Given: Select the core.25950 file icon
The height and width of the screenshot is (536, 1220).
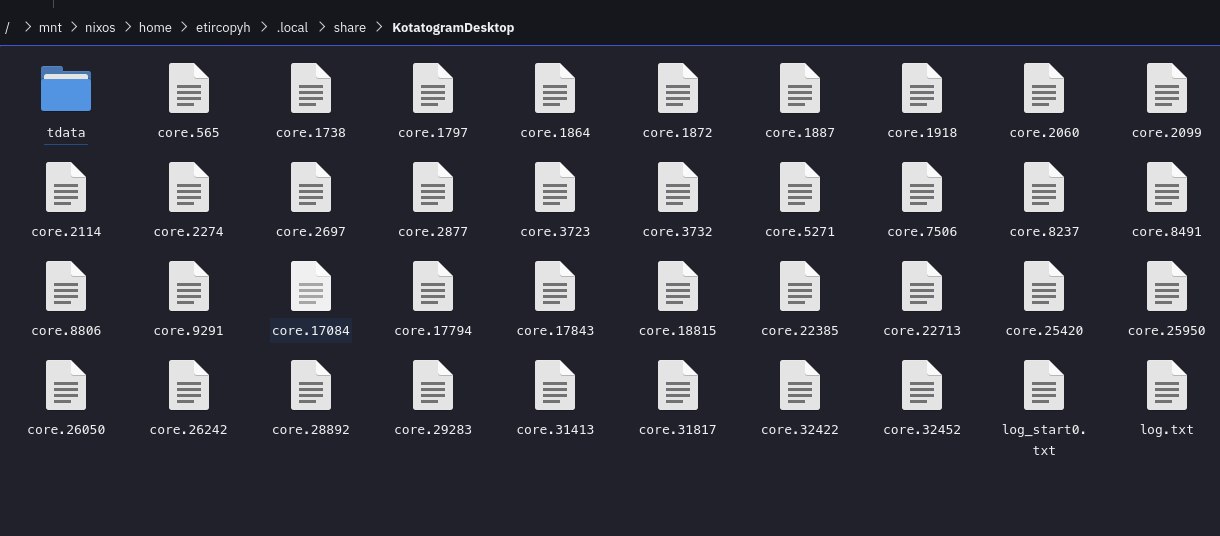Looking at the screenshot, I should (1166, 286).
